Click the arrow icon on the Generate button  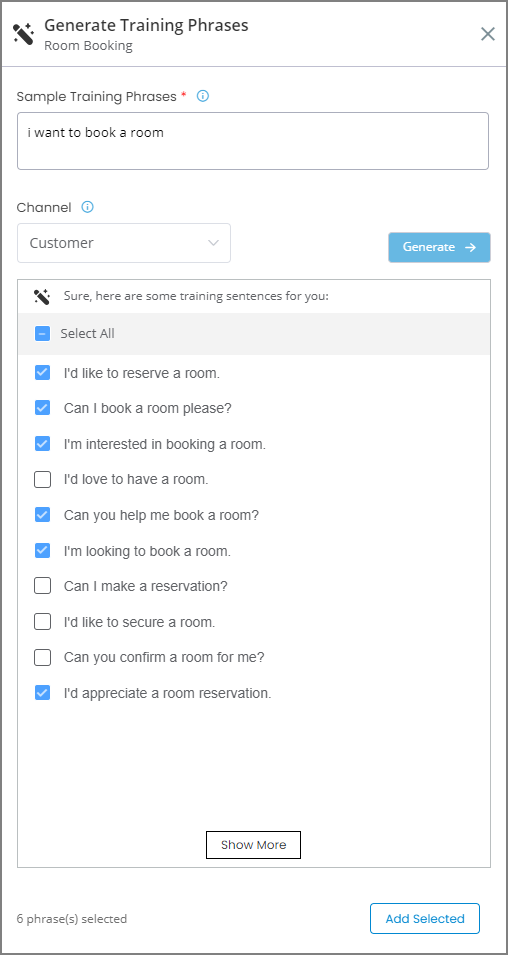470,247
